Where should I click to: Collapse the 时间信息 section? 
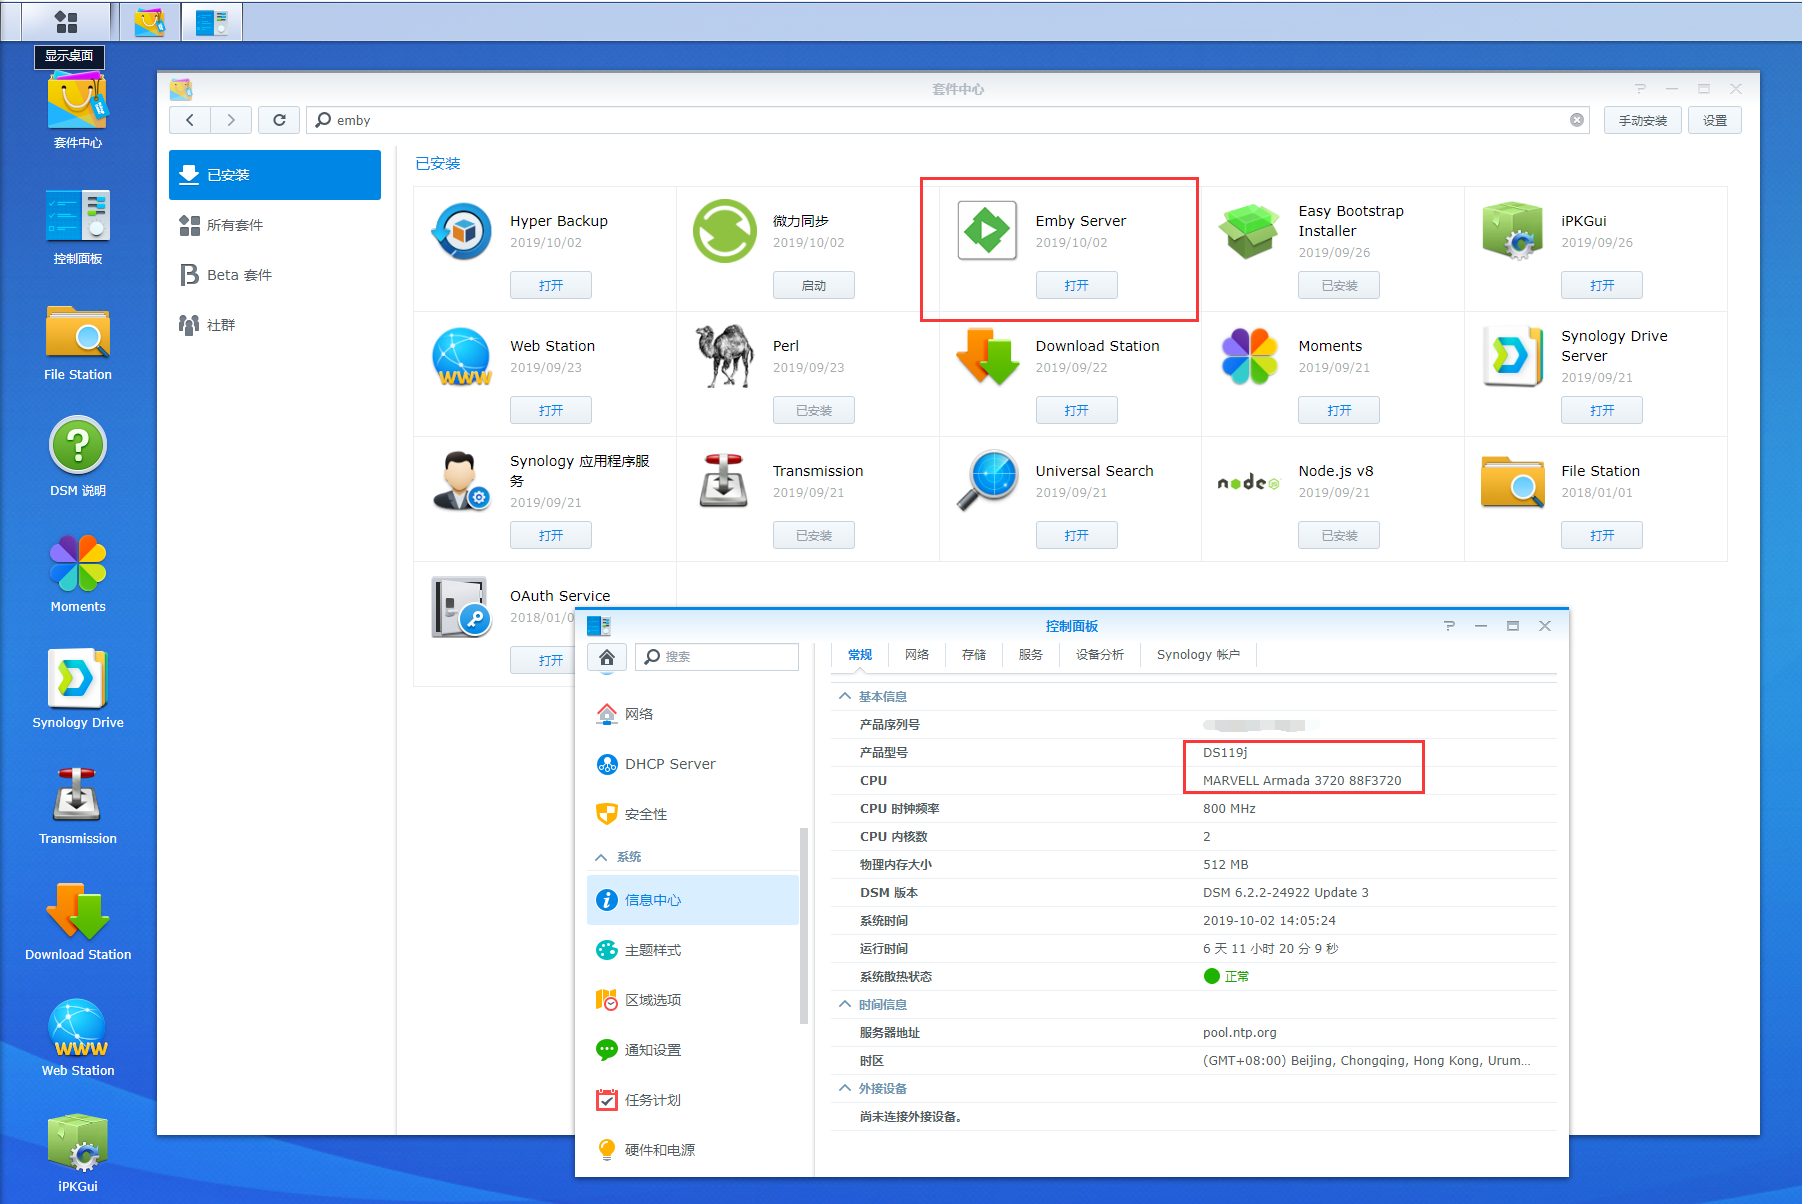pyautogui.click(x=845, y=1004)
